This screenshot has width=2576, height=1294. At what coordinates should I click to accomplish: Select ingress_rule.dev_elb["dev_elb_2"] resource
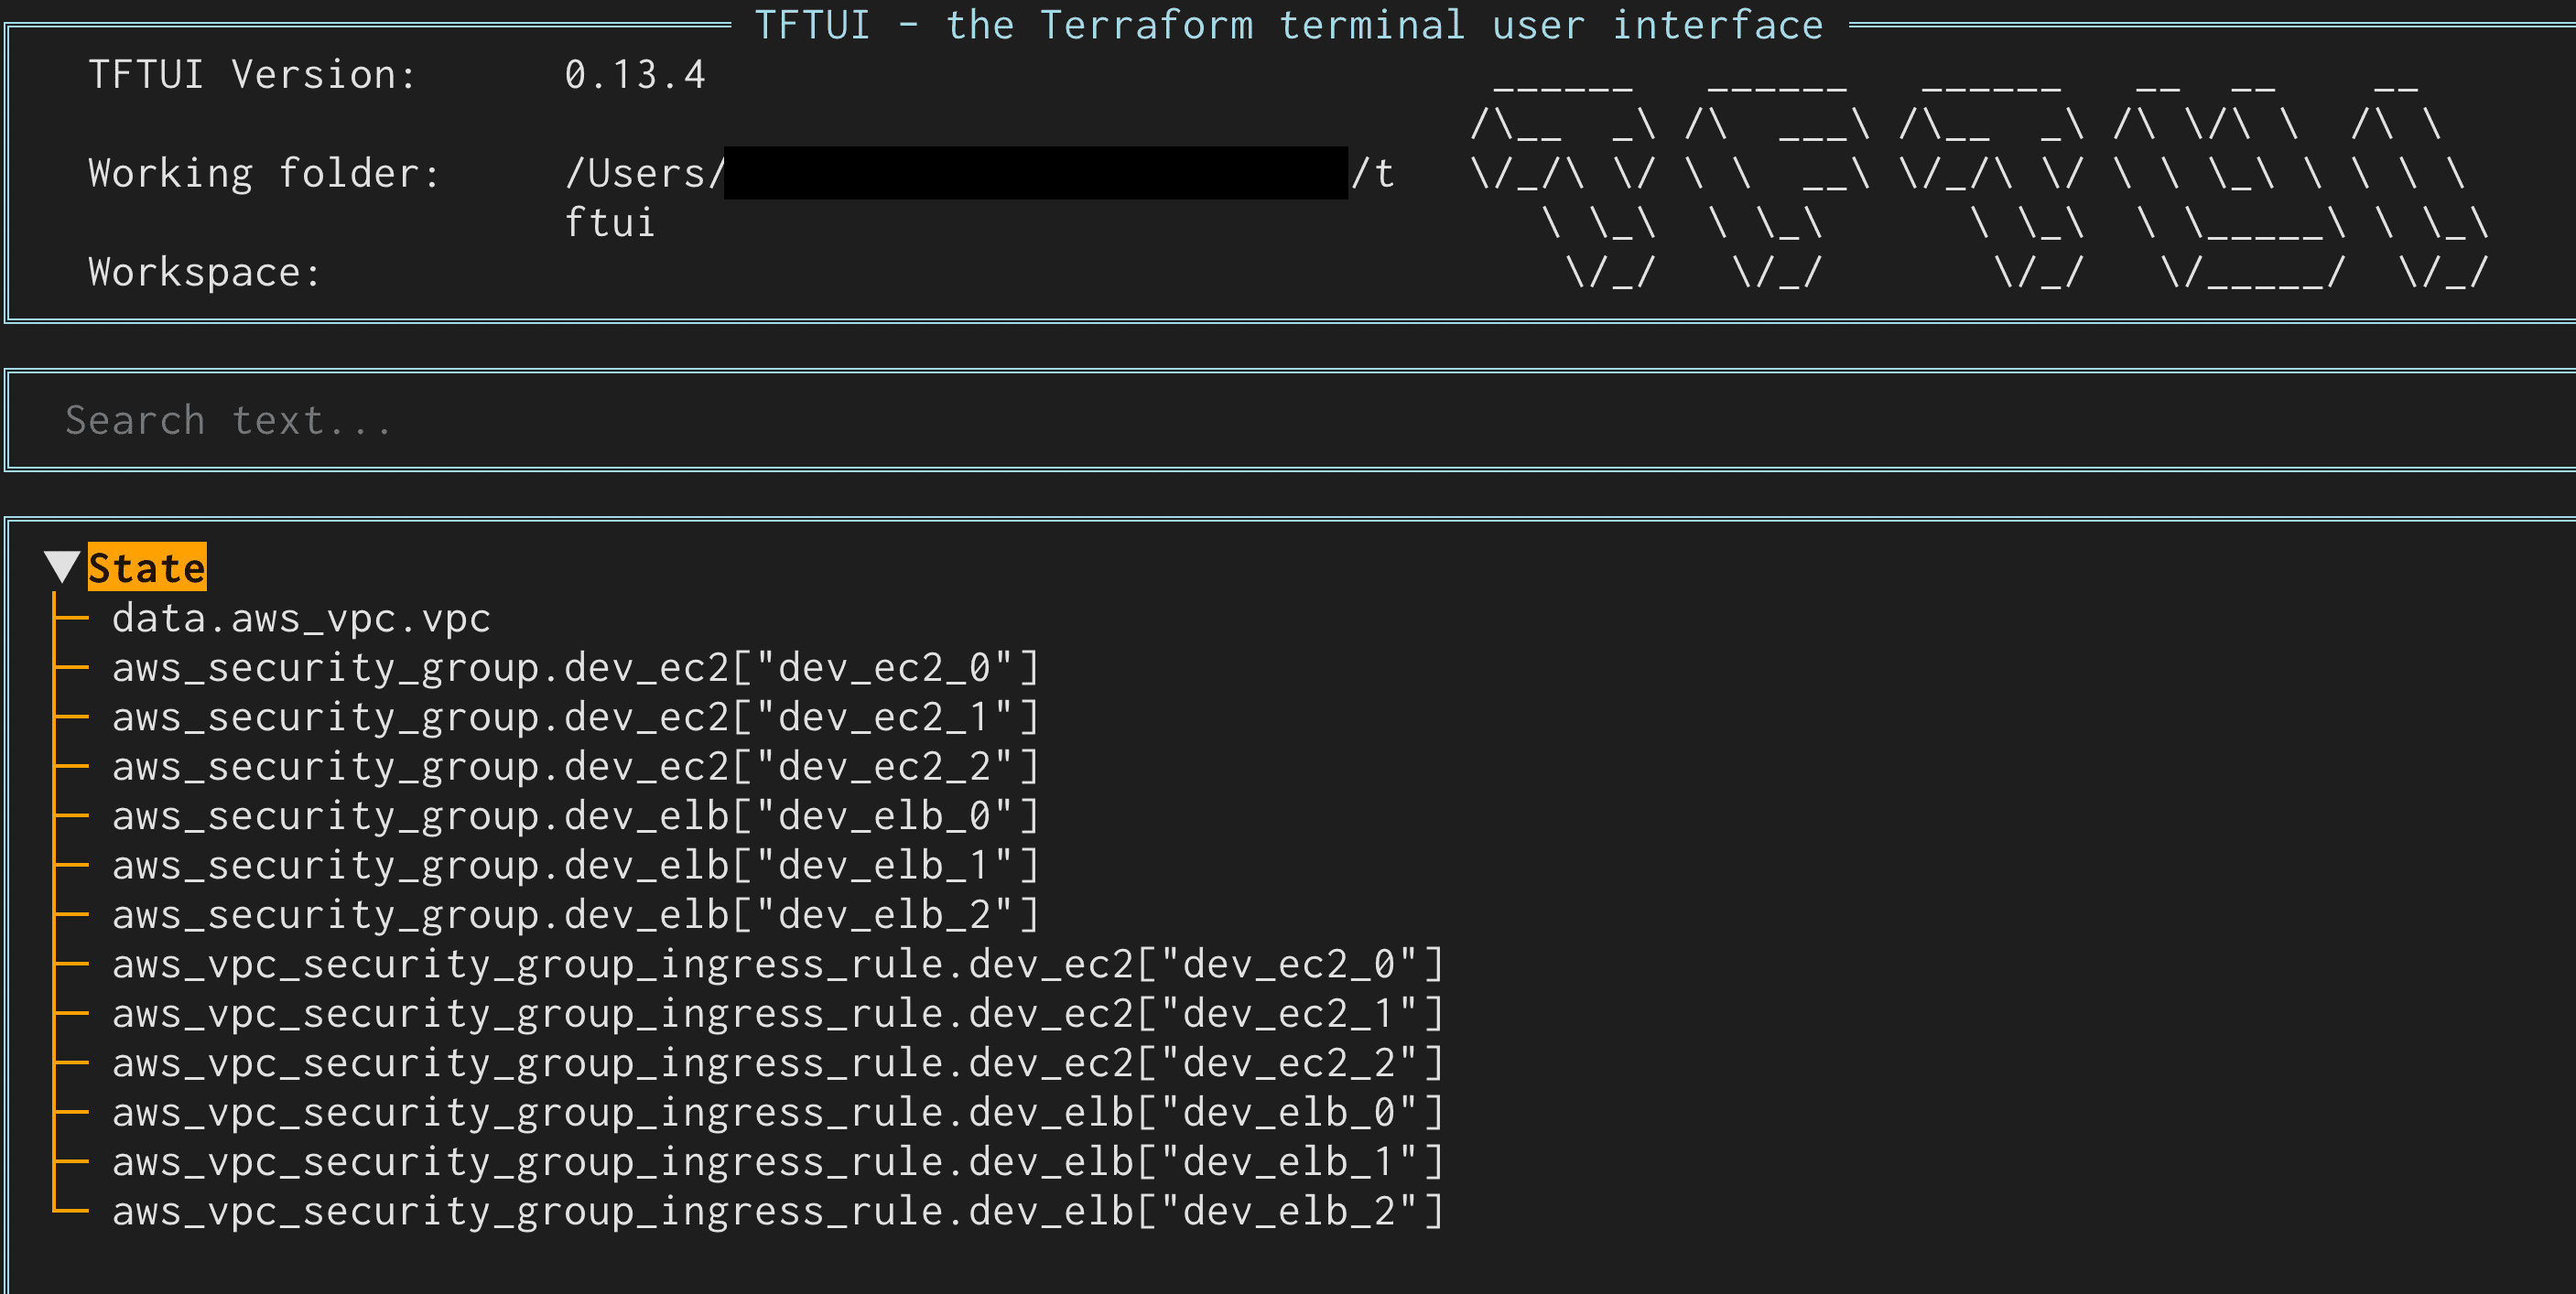pos(777,1211)
